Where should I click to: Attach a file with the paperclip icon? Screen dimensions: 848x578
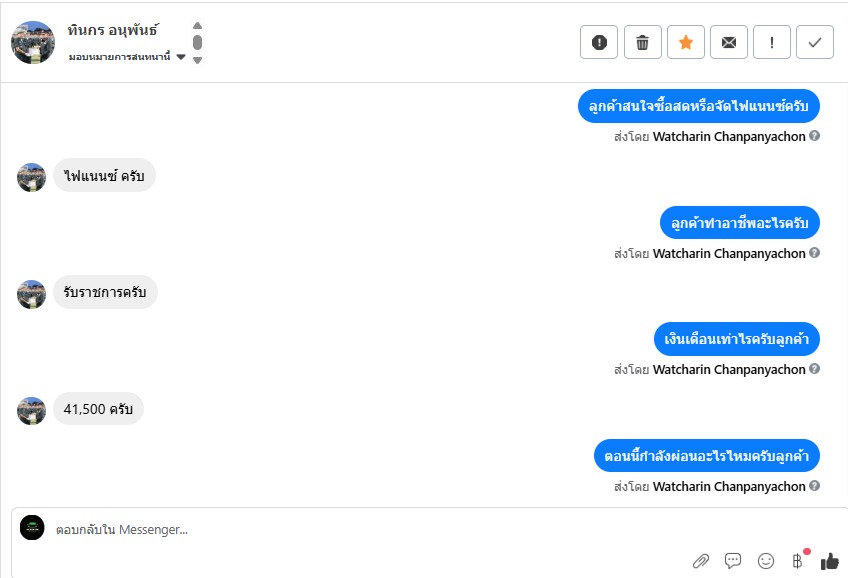click(701, 561)
